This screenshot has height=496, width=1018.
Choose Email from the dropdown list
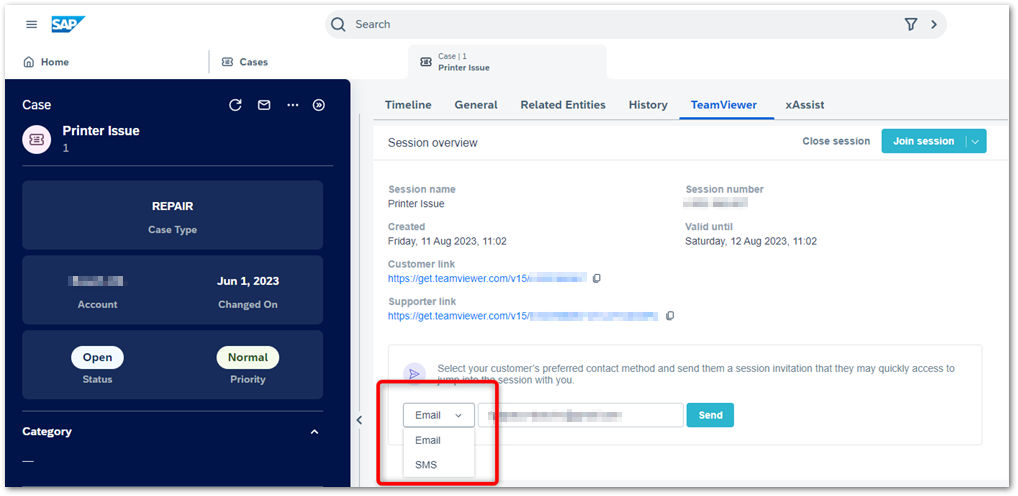439,440
